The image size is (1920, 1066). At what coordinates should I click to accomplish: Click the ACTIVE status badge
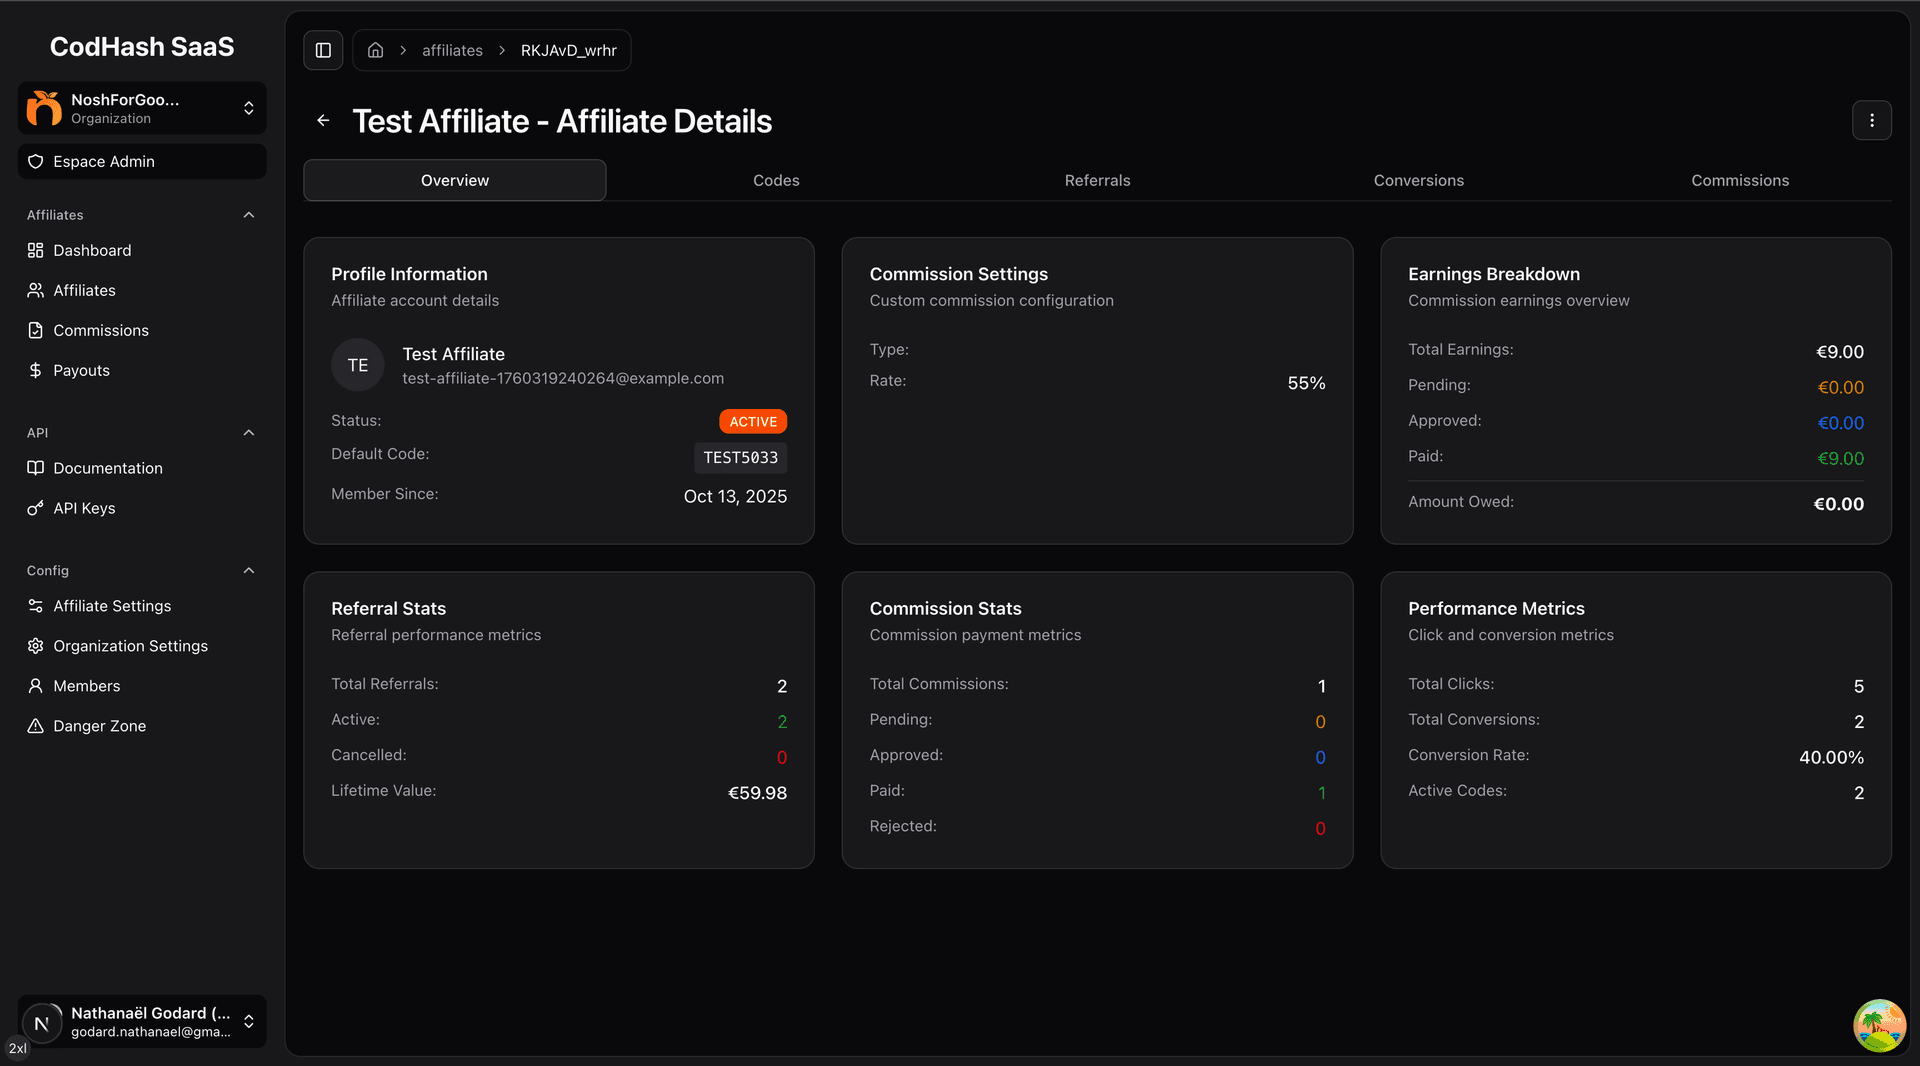[752, 421]
